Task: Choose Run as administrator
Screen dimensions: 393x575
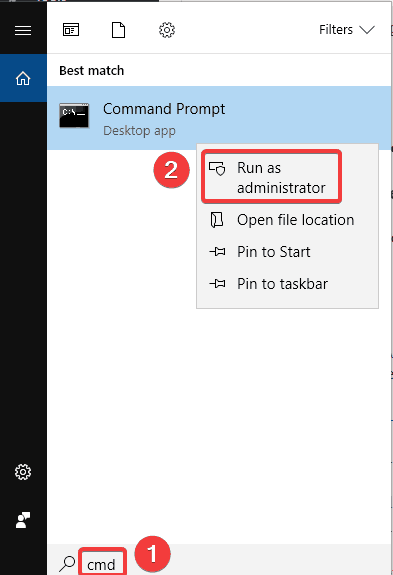Action: click(272, 177)
